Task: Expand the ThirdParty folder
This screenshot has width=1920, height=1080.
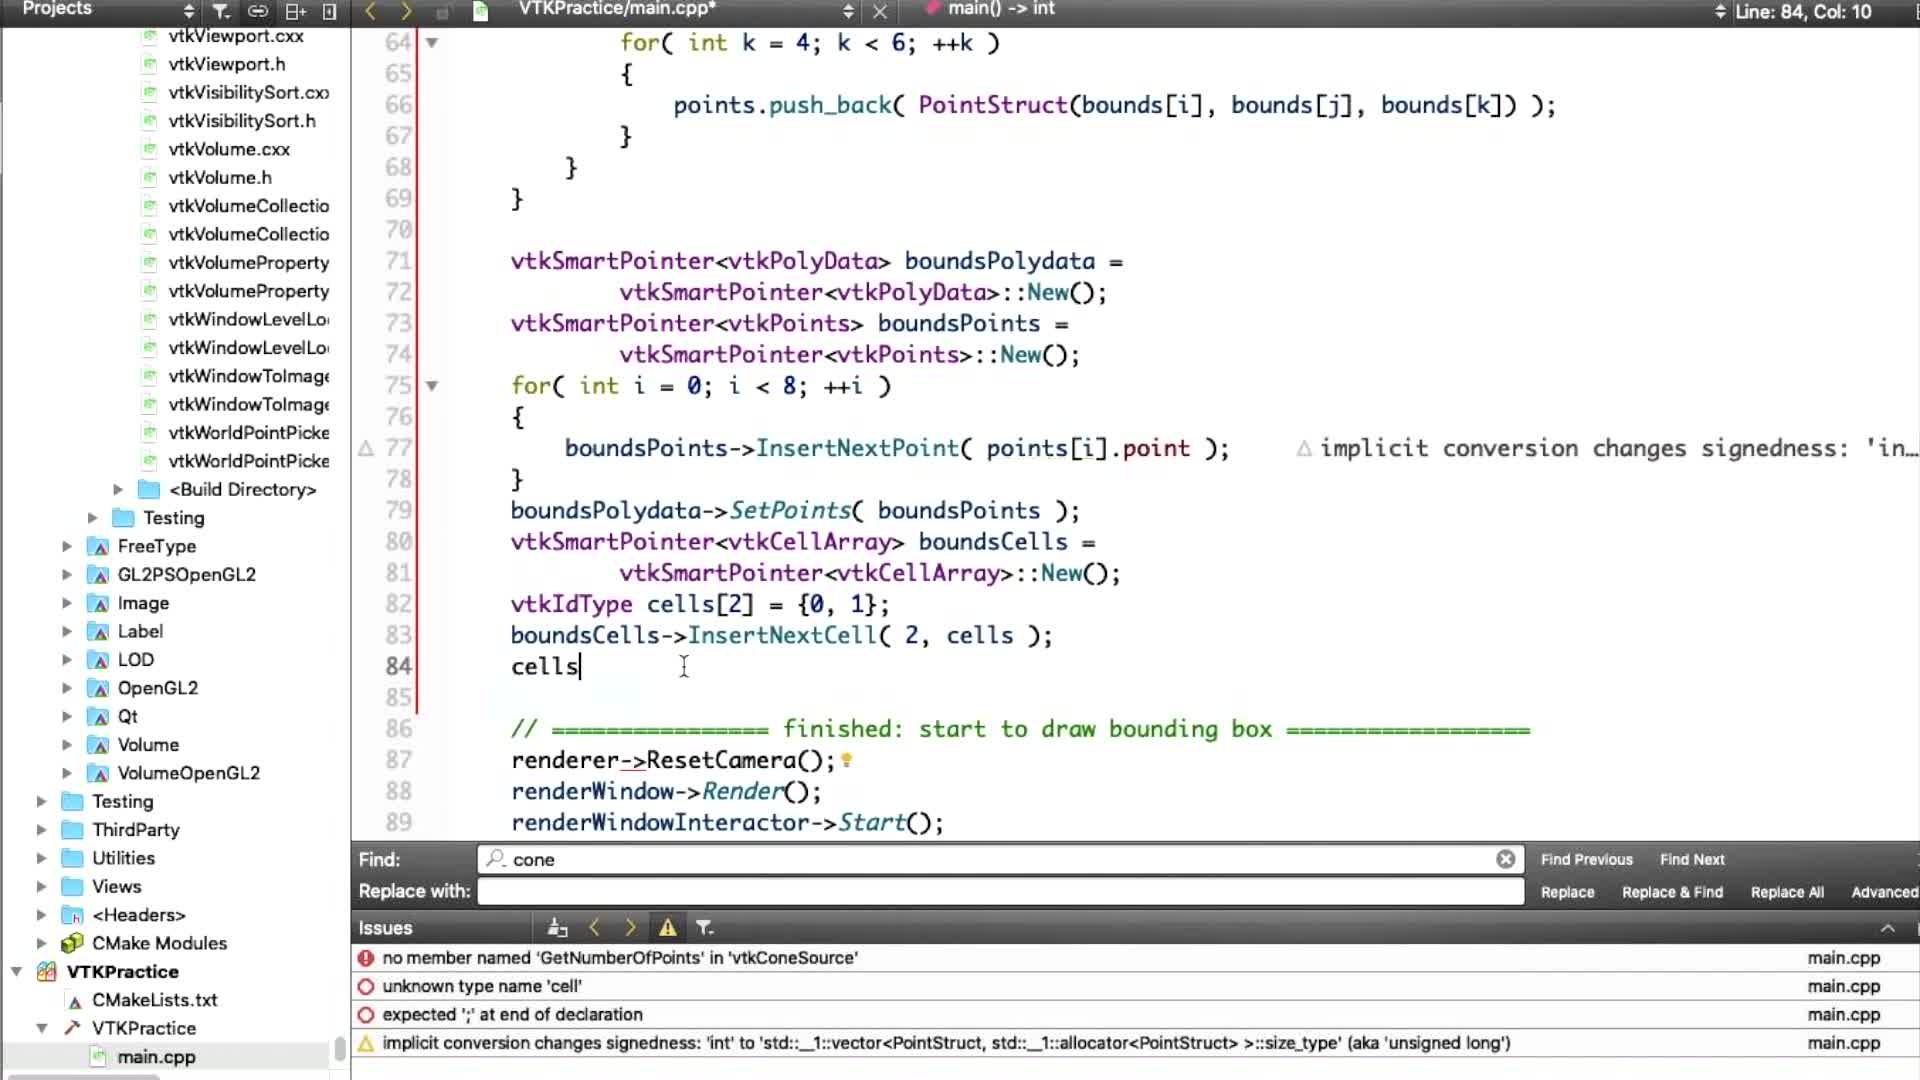Action: click(41, 829)
